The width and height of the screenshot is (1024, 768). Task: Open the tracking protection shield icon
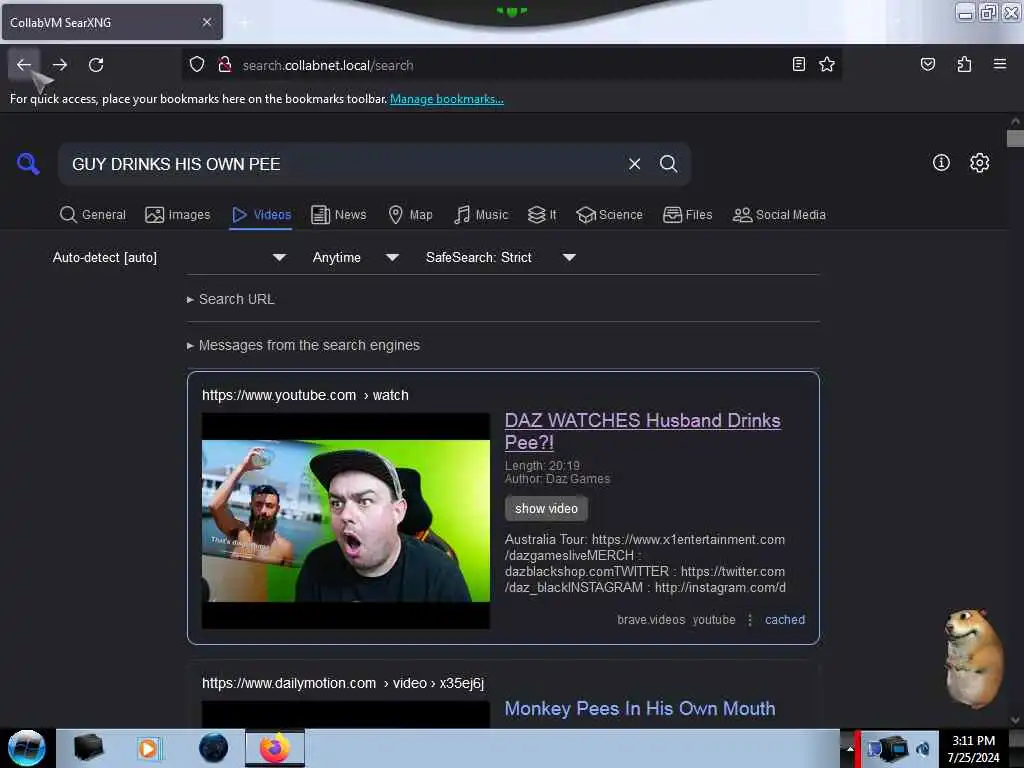coord(197,65)
